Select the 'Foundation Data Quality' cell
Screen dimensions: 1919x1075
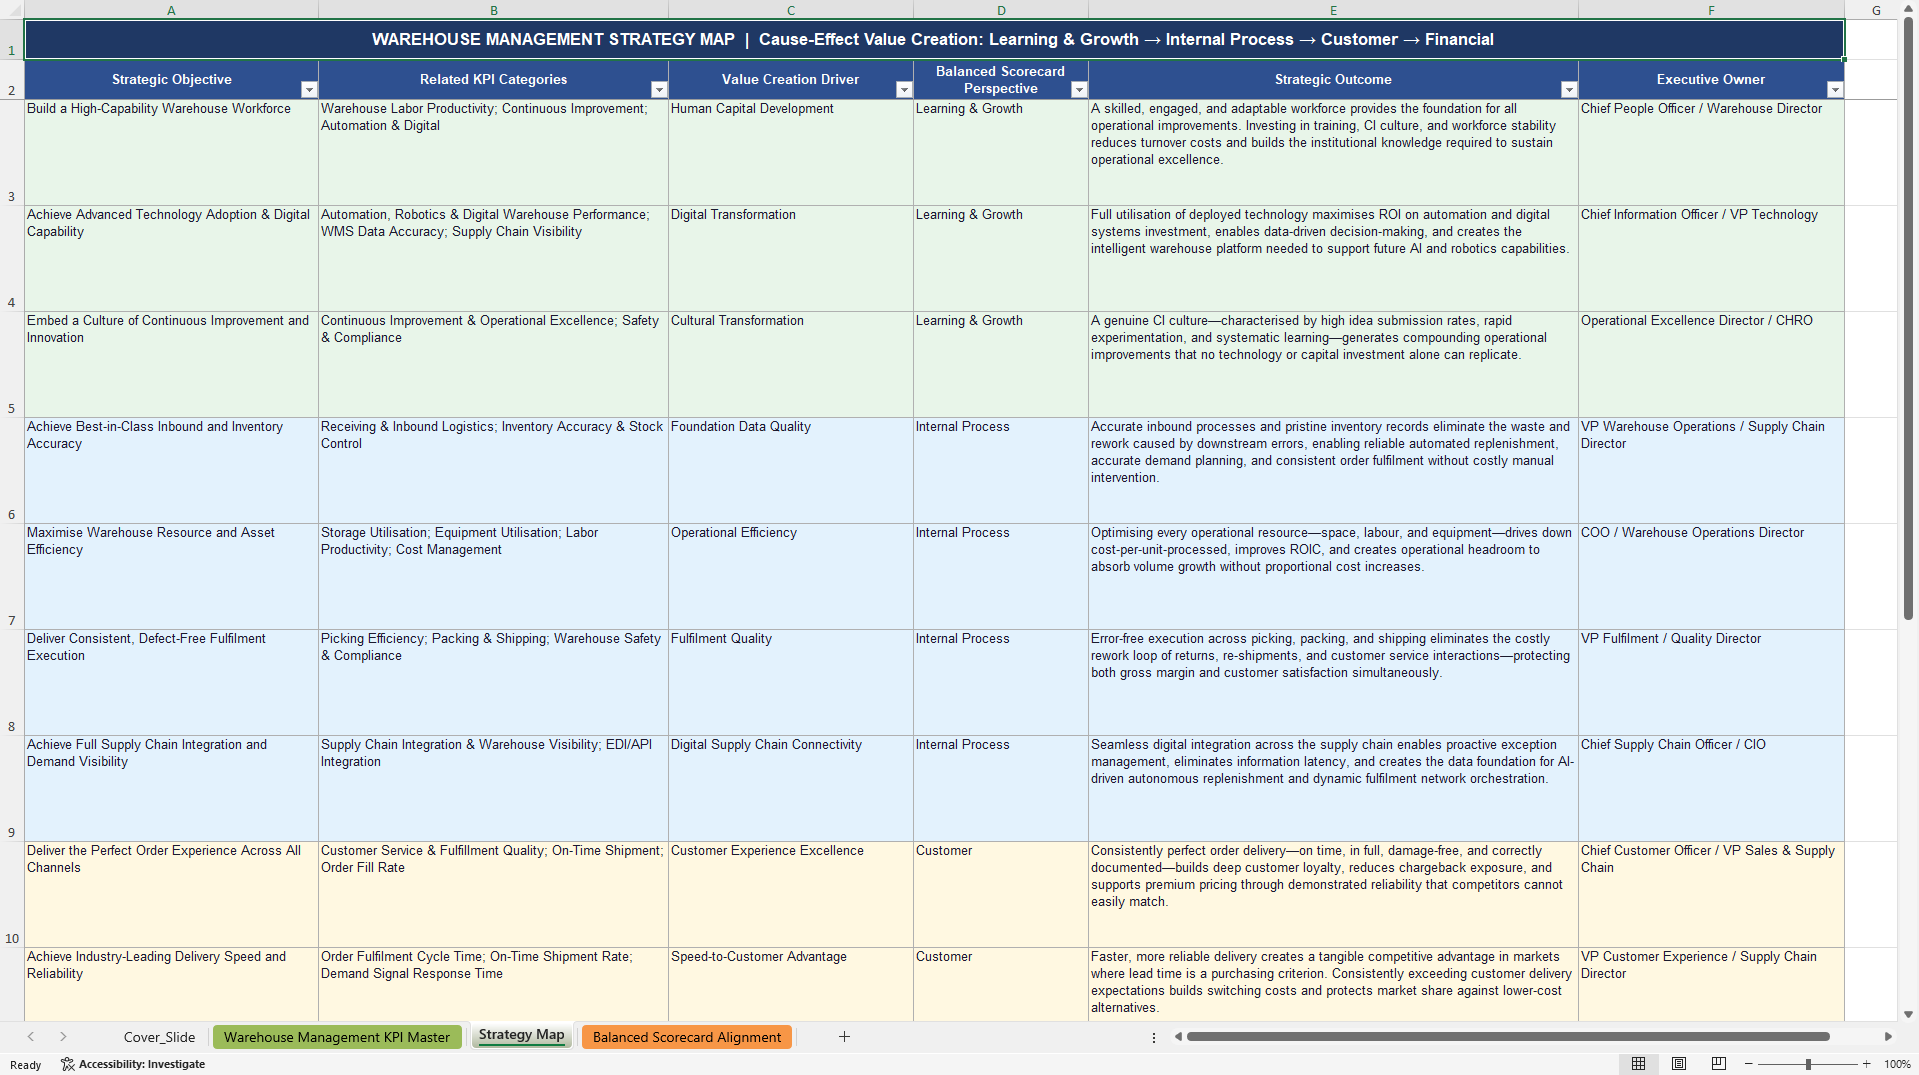790,471
